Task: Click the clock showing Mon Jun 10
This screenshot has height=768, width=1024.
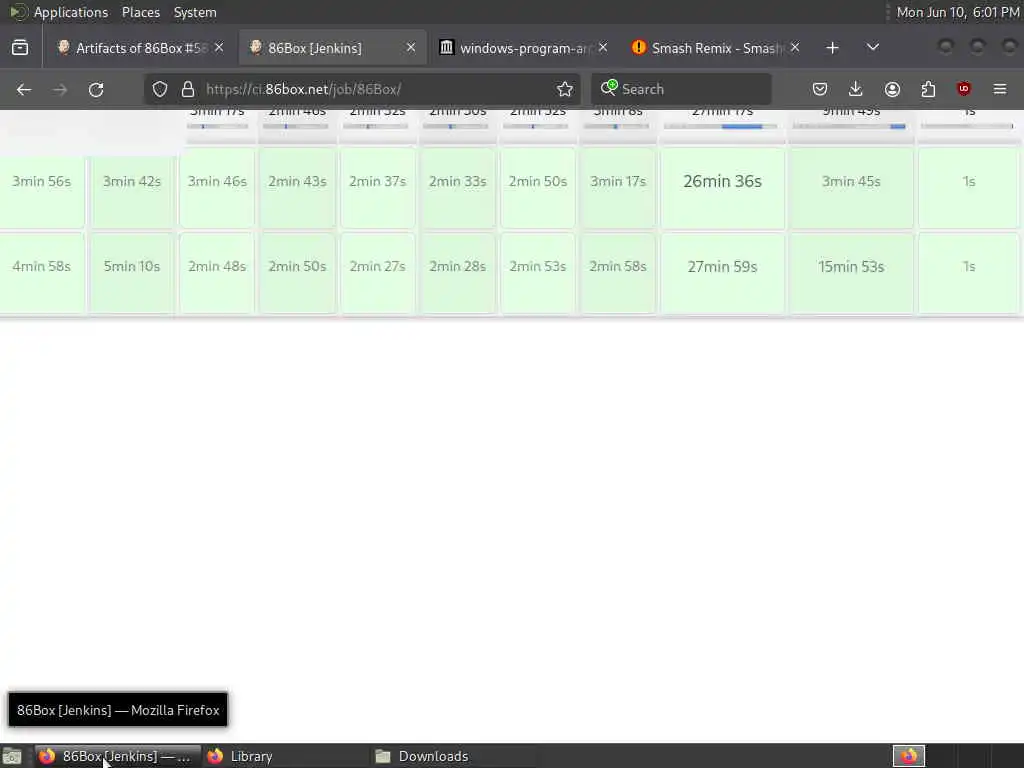Action: coord(957,12)
